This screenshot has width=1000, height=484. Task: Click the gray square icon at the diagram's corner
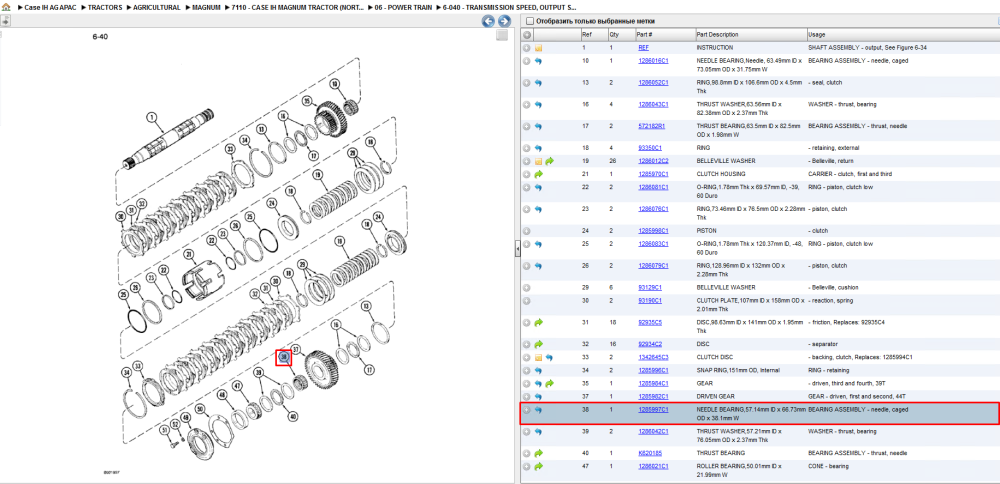502,36
